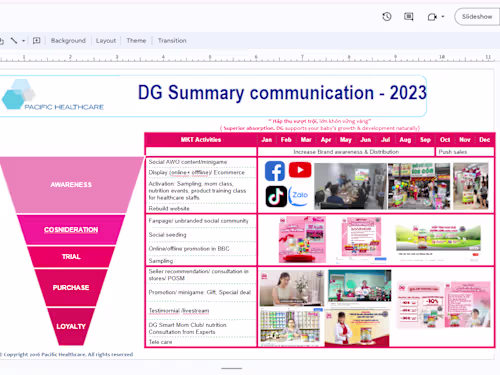The height and width of the screenshot is (375, 500).
Task: Select the YouTube logo on slide
Action: pyautogui.click(x=300, y=170)
